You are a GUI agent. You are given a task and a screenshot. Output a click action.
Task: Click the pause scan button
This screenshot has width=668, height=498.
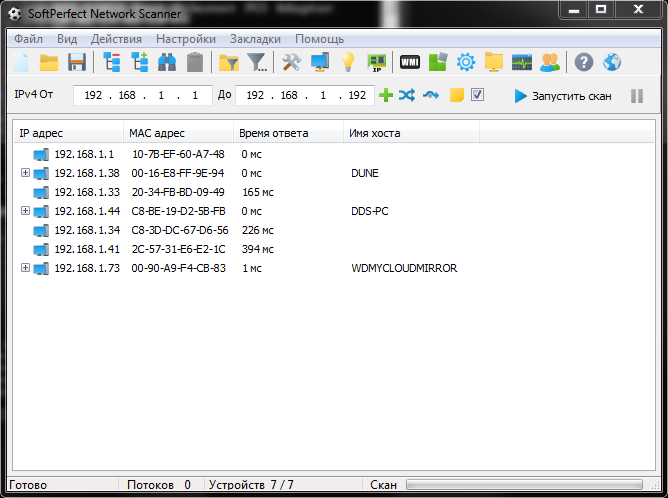coord(636,96)
